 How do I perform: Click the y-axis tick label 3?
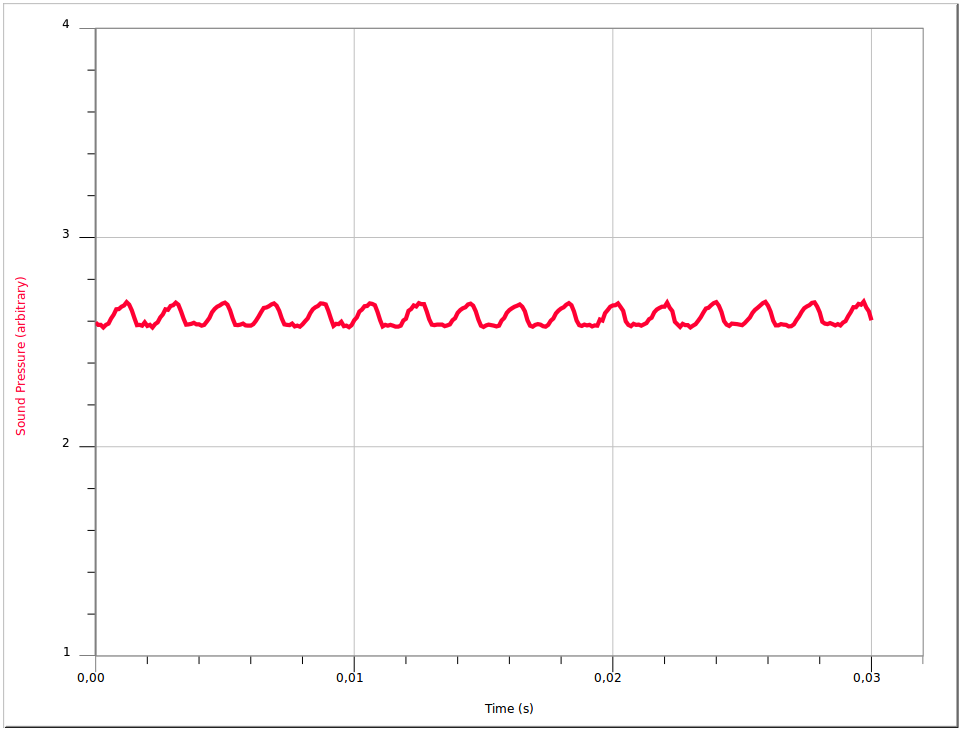(67, 235)
